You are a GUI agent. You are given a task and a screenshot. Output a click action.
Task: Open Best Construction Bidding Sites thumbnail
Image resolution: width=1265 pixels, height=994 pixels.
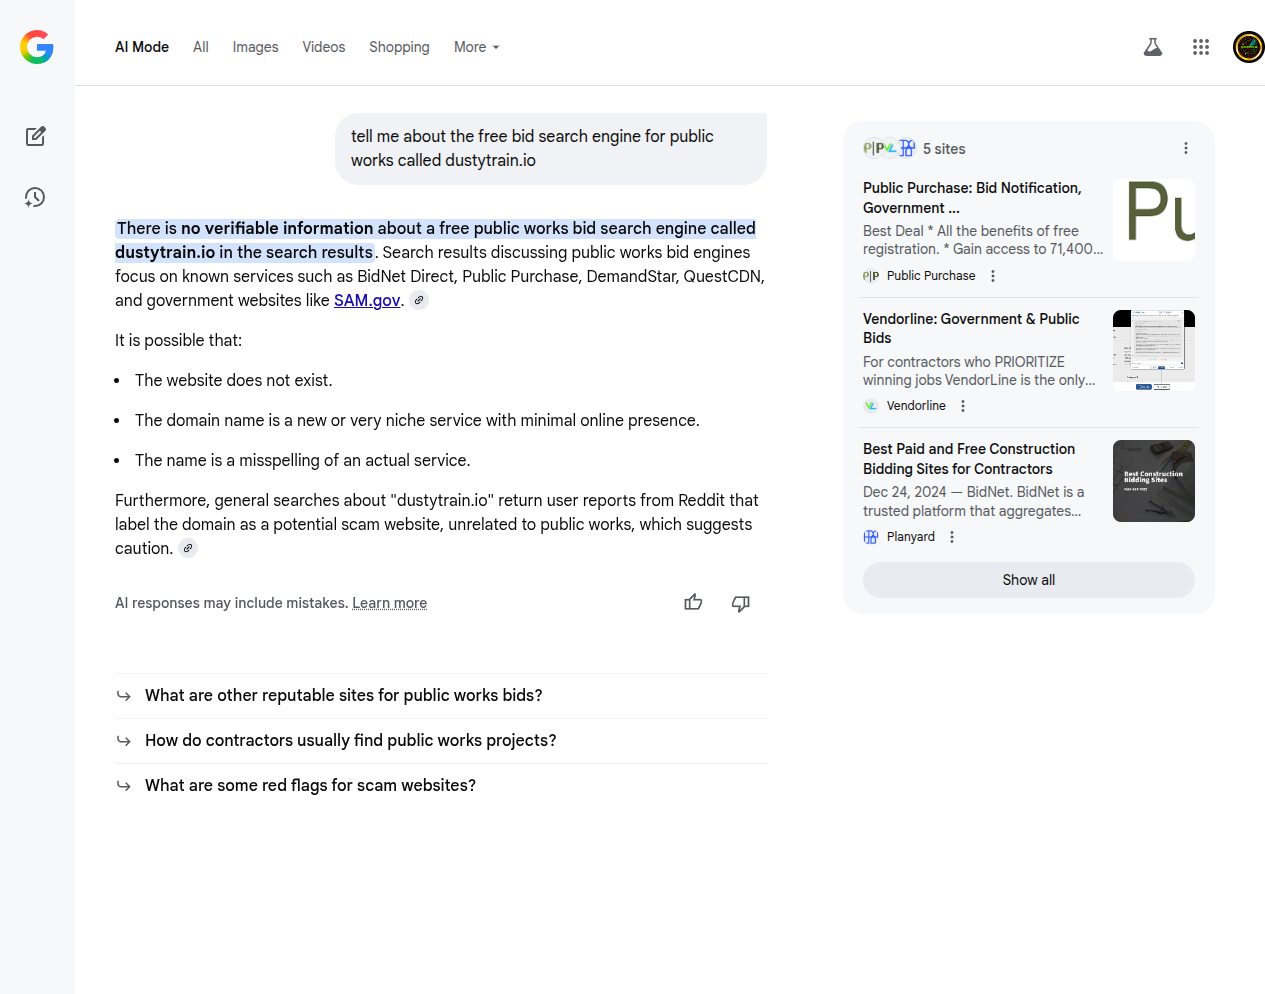click(1153, 481)
